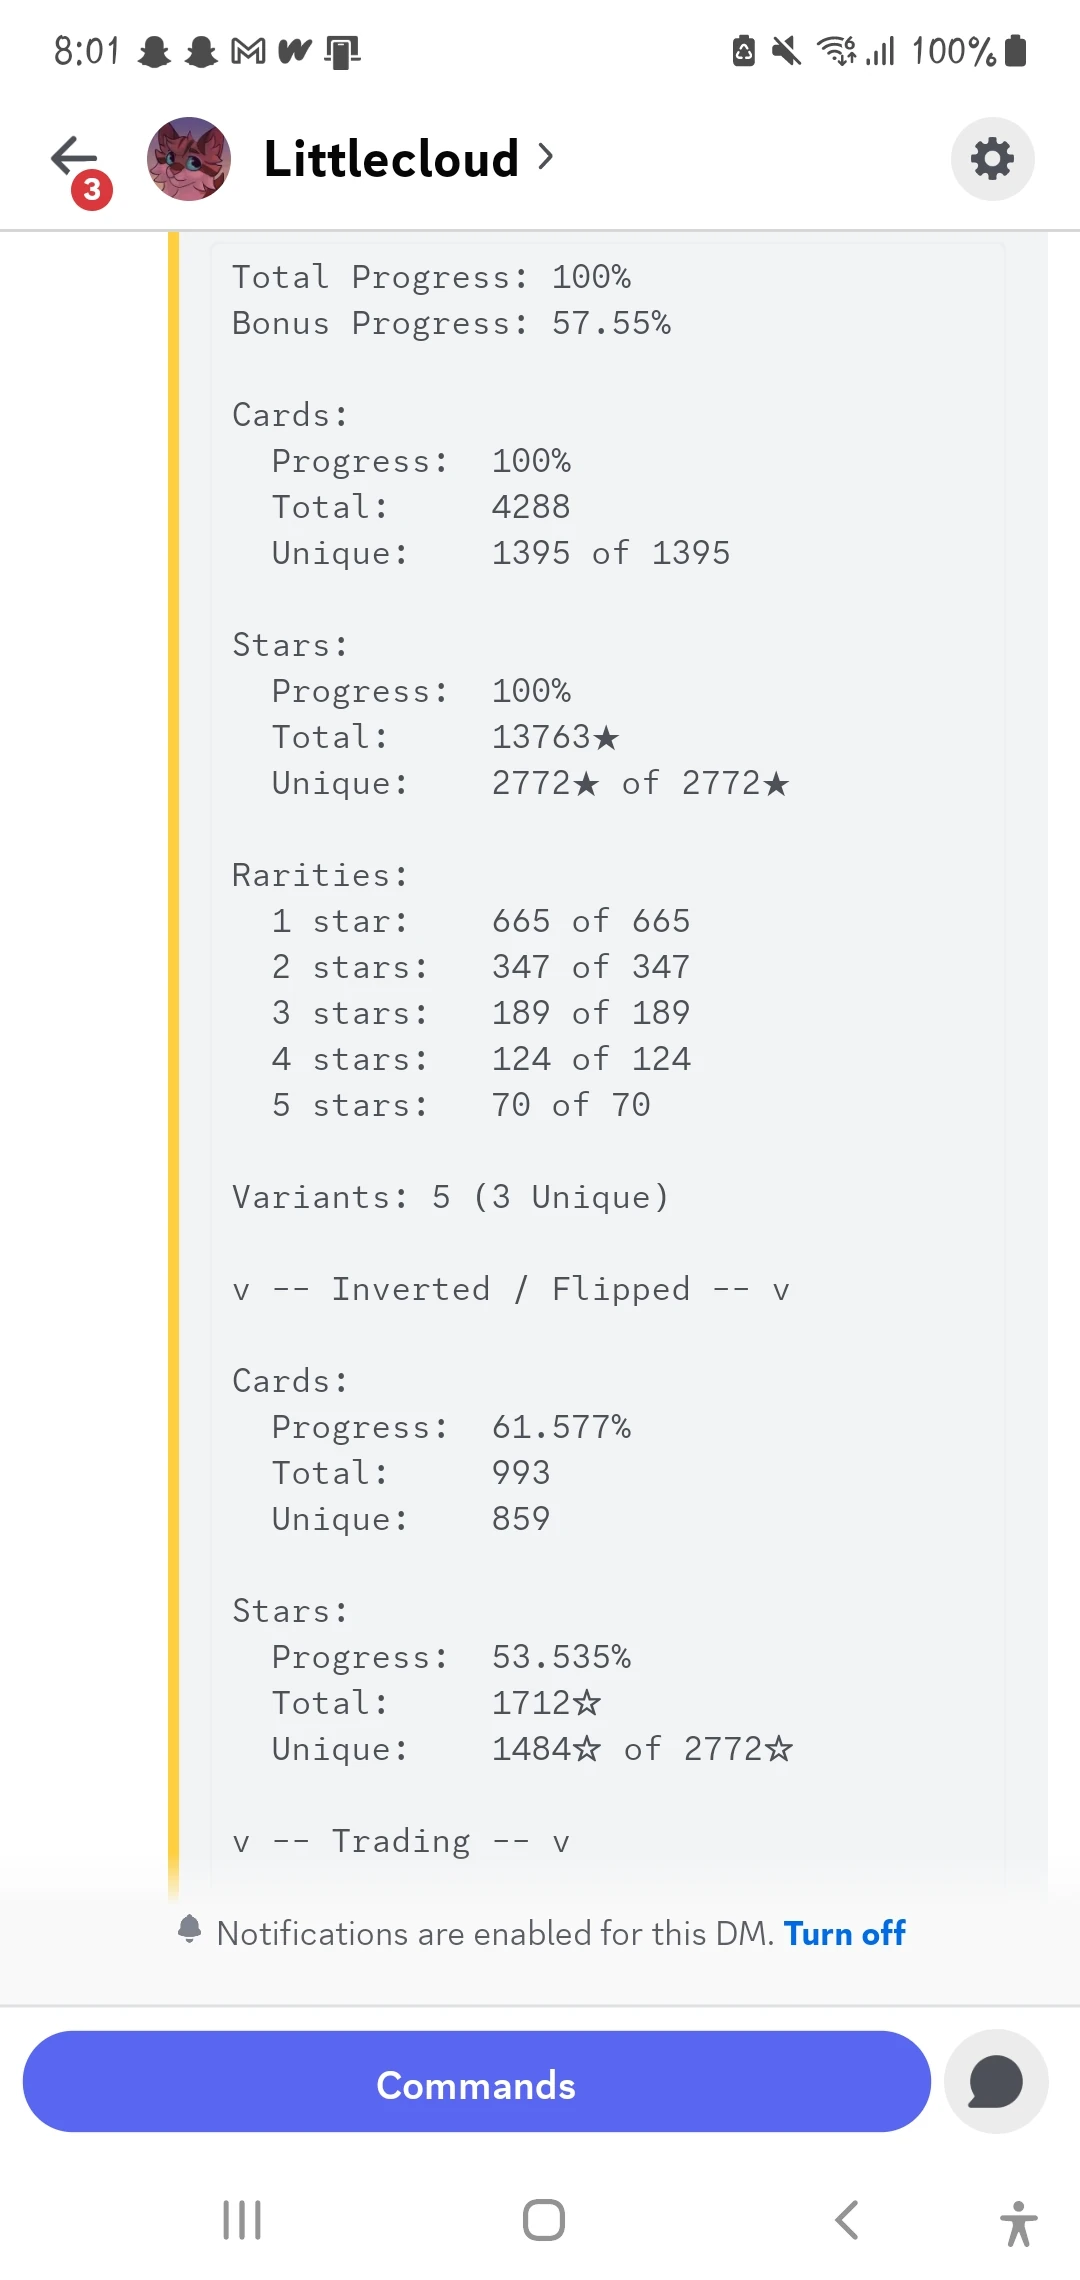1080x2280 pixels.
Task: Open the chat bubble message input
Action: 996,2082
